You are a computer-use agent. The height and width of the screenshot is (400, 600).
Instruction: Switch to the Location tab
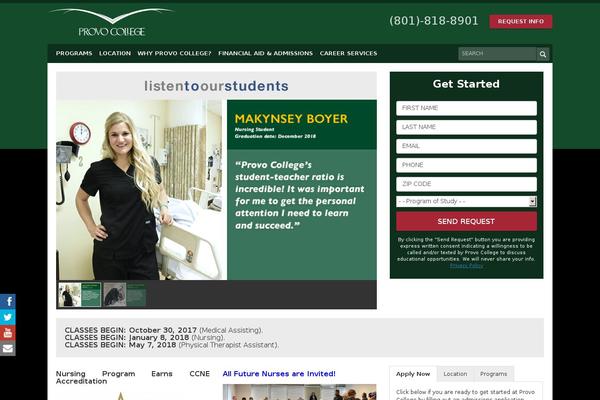point(455,374)
